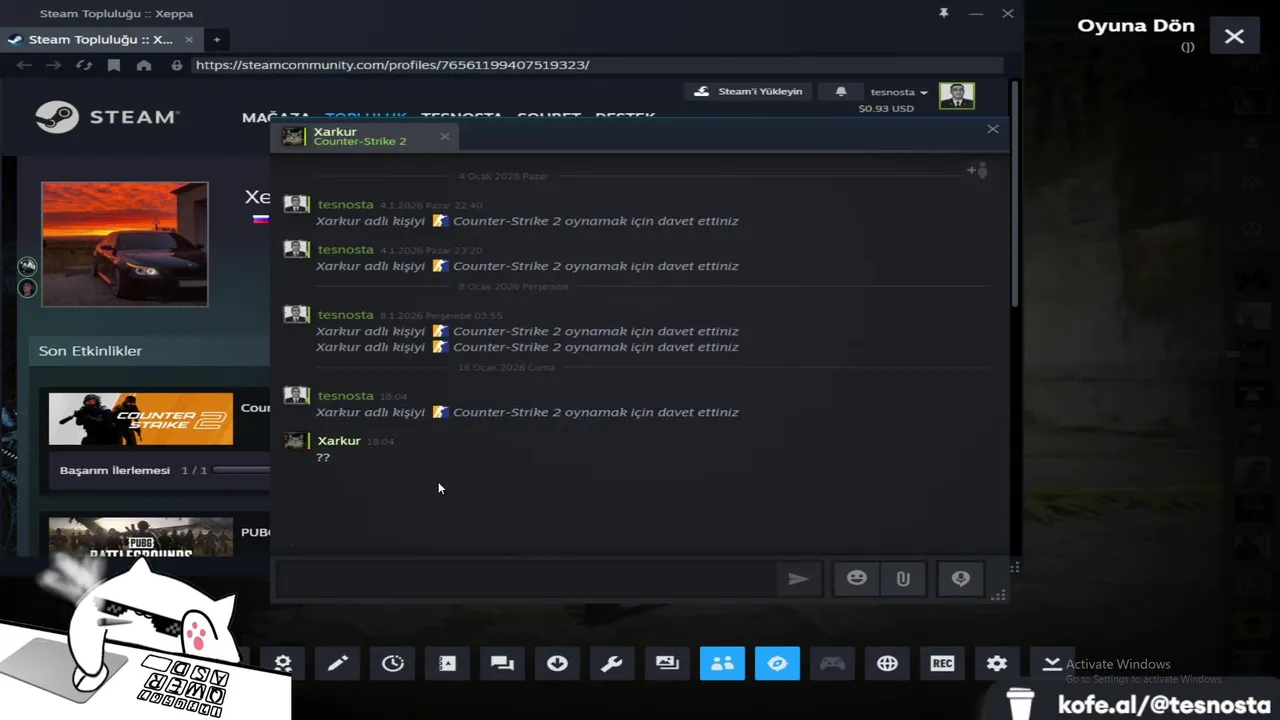The width and height of the screenshot is (1280, 720).
Task: Click the top badge icon beside profile picture
Action: [27, 266]
